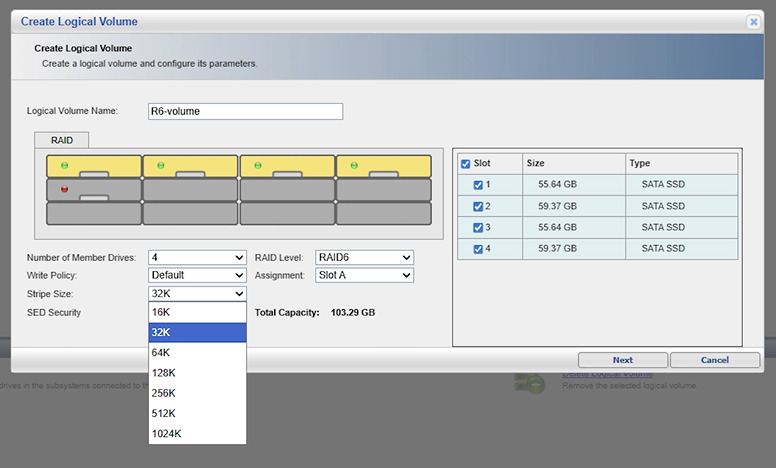
Task: Click the Total Capacity 103.29 GB value
Action: tap(353, 313)
